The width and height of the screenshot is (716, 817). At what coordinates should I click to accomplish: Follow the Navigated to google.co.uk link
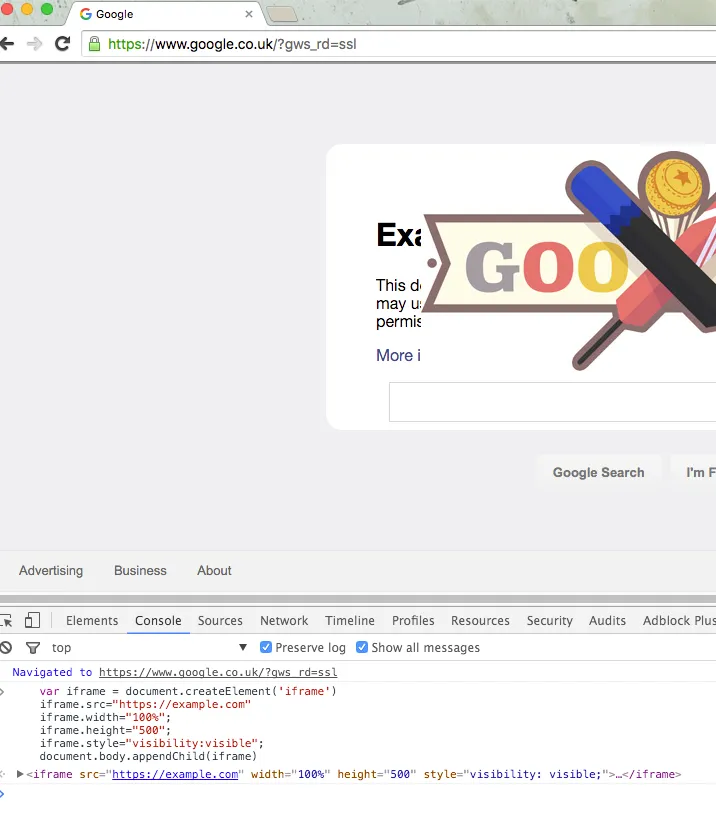point(218,672)
